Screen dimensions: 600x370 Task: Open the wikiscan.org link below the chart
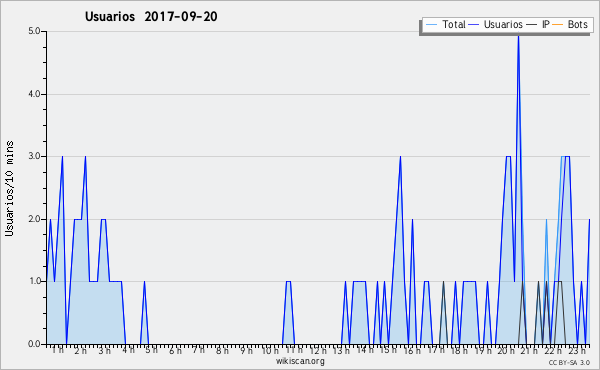[300, 361]
